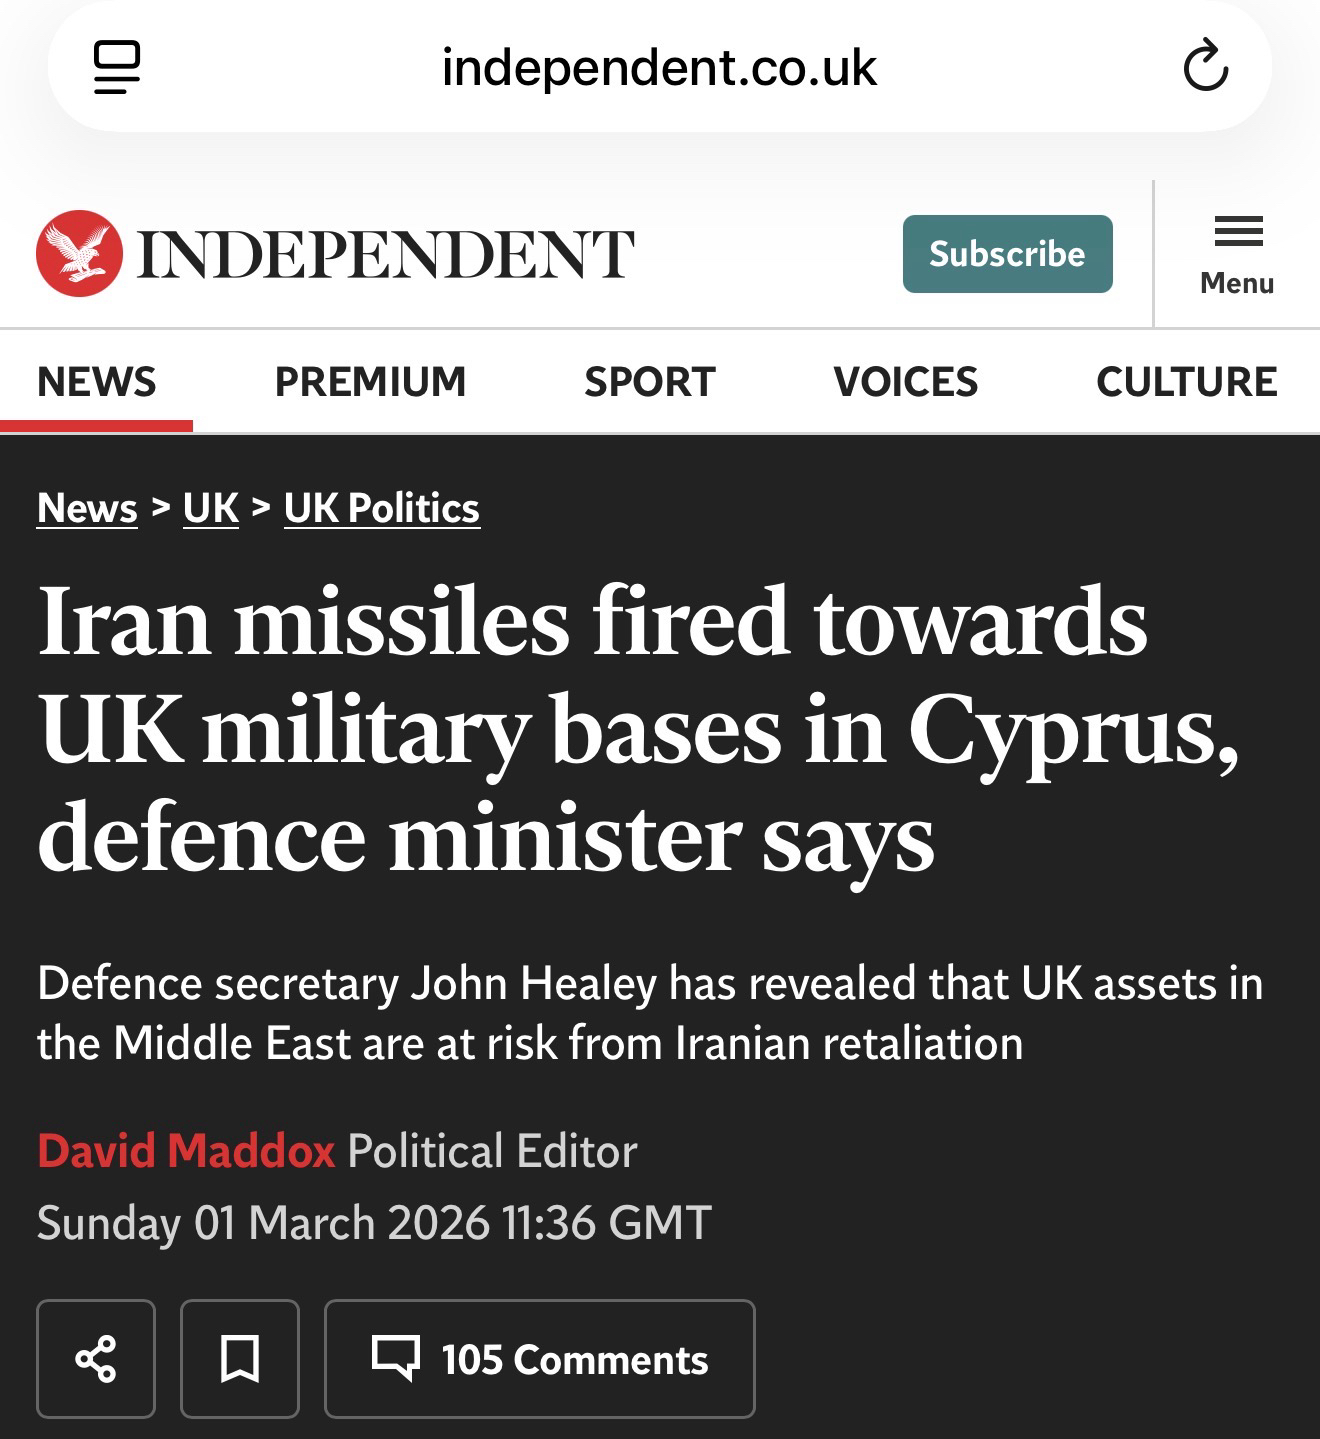The width and height of the screenshot is (1320, 1439).
Task: Tap the browser reader/page options icon
Action: 117,68
